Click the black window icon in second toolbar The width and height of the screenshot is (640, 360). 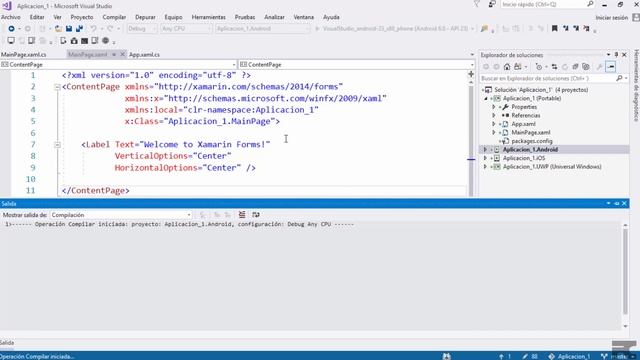pyautogui.click(x=84, y=41)
